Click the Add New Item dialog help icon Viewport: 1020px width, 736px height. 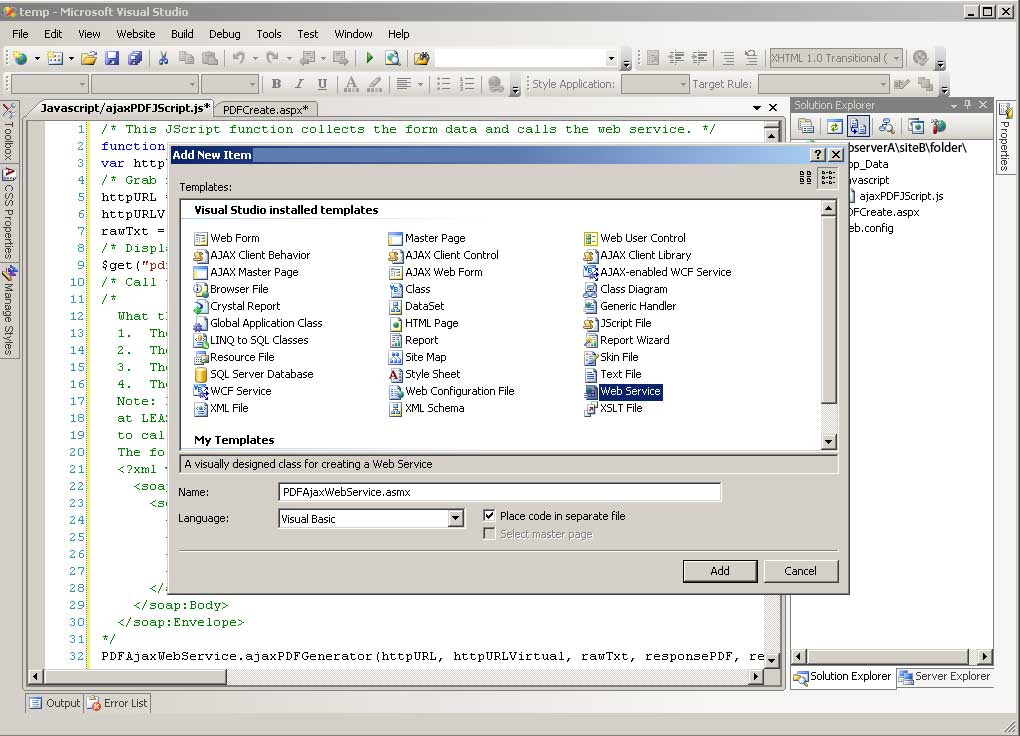(x=818, y=155)
